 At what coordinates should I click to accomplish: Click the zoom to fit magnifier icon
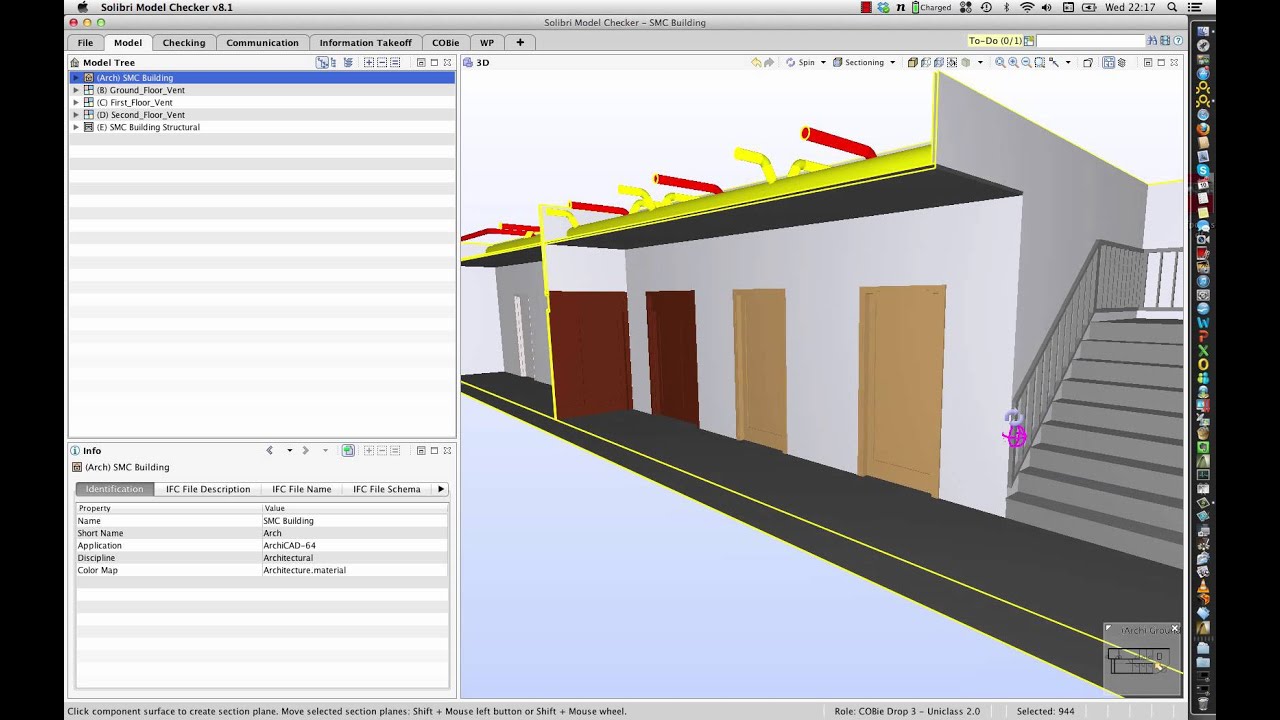pyautogui.click(x=1000, y=62)
